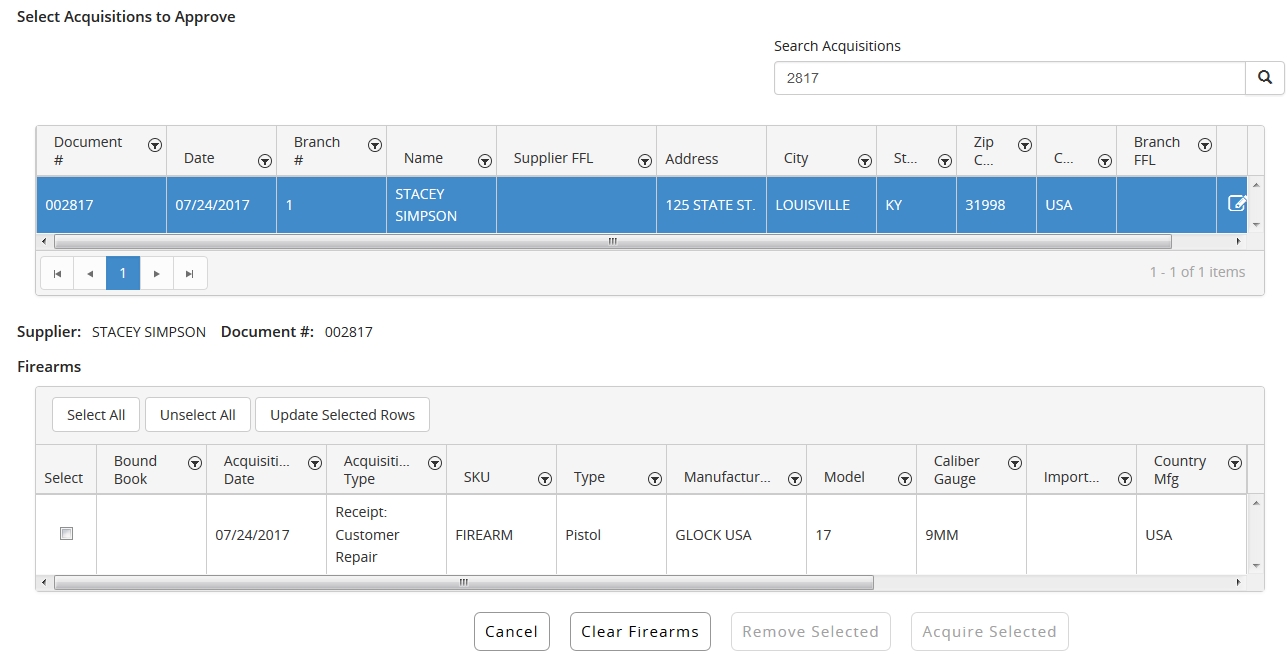Go to first page of acquisitions
The width and height of the screenshot is (1288, 658).
[x=57, y=273]
